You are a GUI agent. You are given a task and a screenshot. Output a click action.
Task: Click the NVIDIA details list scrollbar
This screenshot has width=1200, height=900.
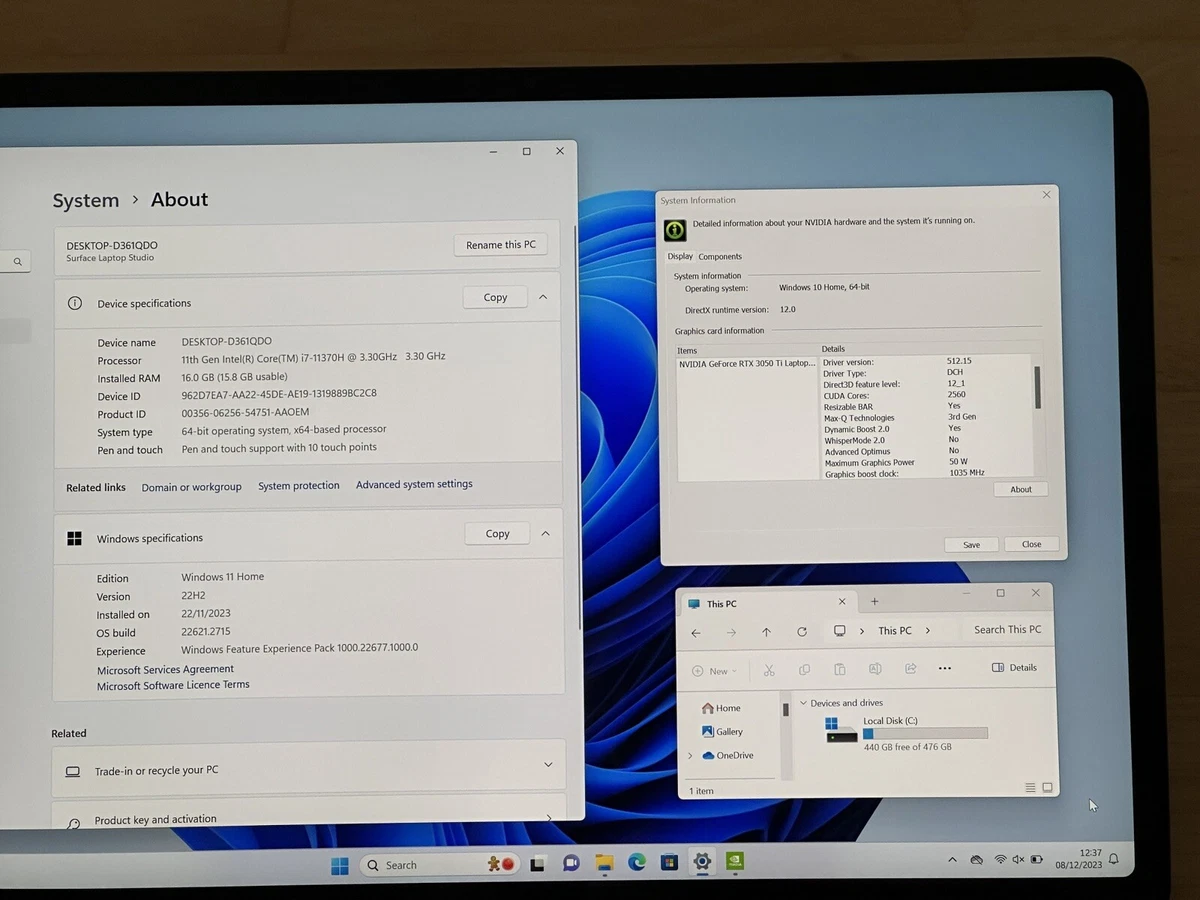[1037, 387]
